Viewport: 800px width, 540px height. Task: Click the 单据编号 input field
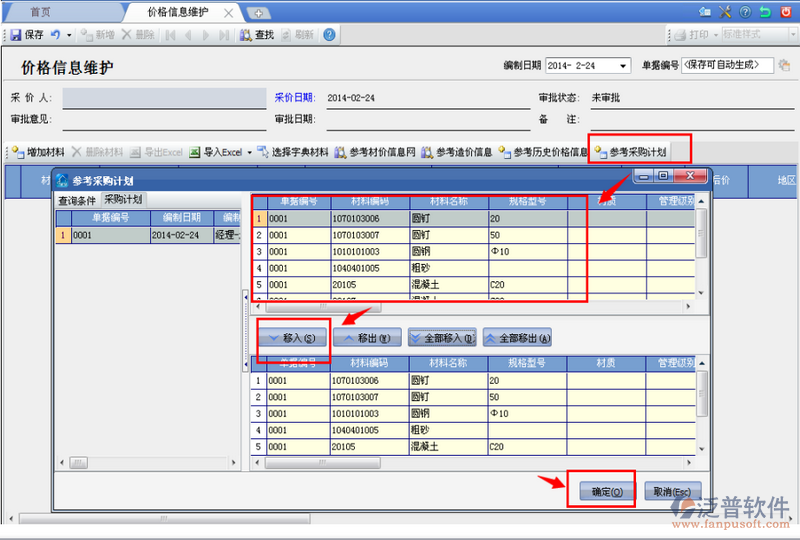click(x=727, y=66)
